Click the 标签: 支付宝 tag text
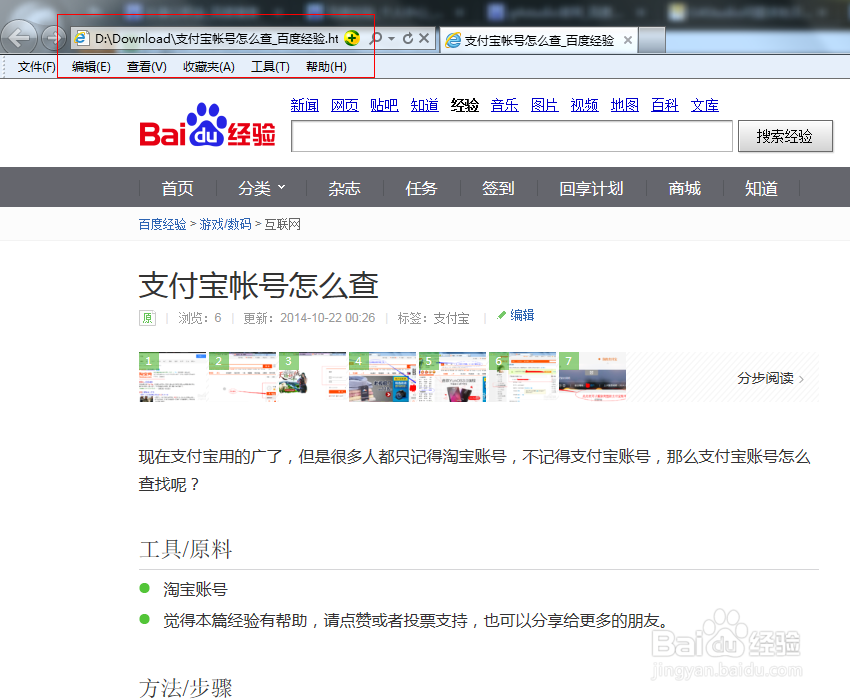Image resolution: width=850 pixels, height=700 pixels. (x=433, y=318)
